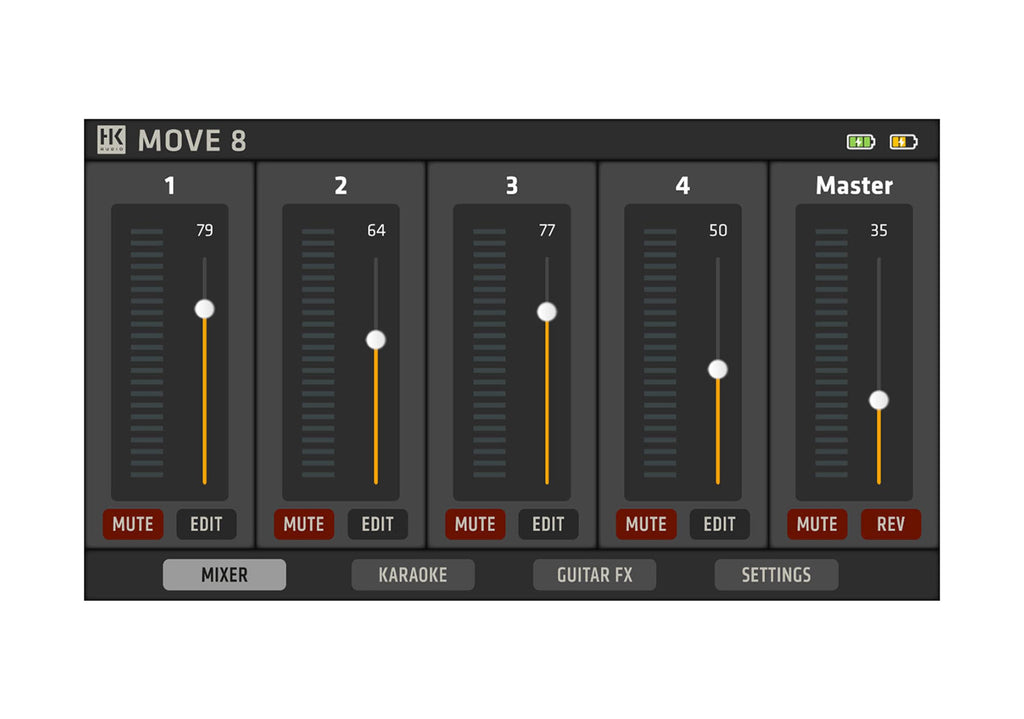Screen dimensions: 1024x719
Task: Open the EDIT panel for channel 1
Action: click(207, 524)
